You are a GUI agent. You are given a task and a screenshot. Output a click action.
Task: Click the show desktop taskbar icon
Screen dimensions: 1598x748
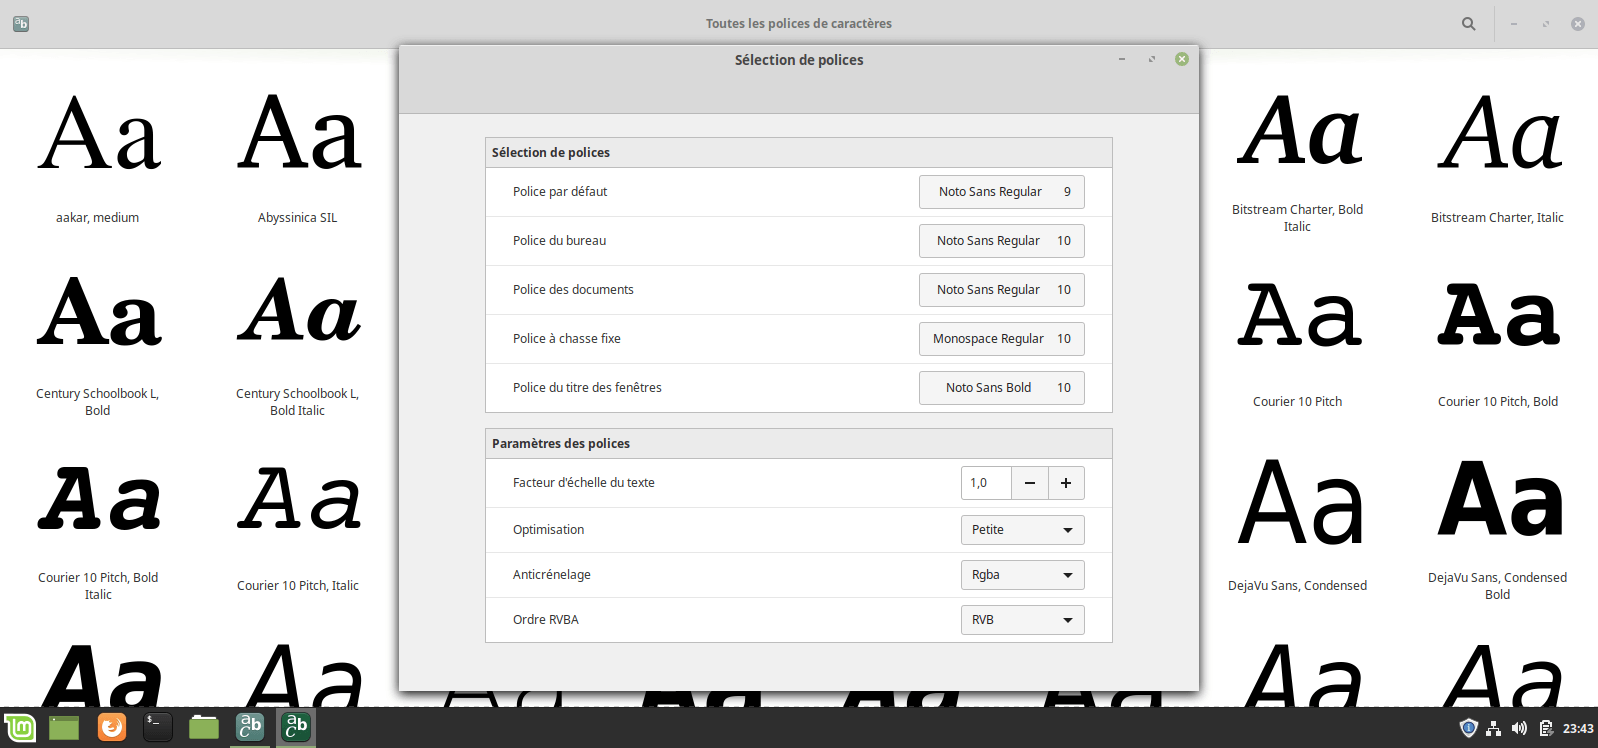point(64,727)
